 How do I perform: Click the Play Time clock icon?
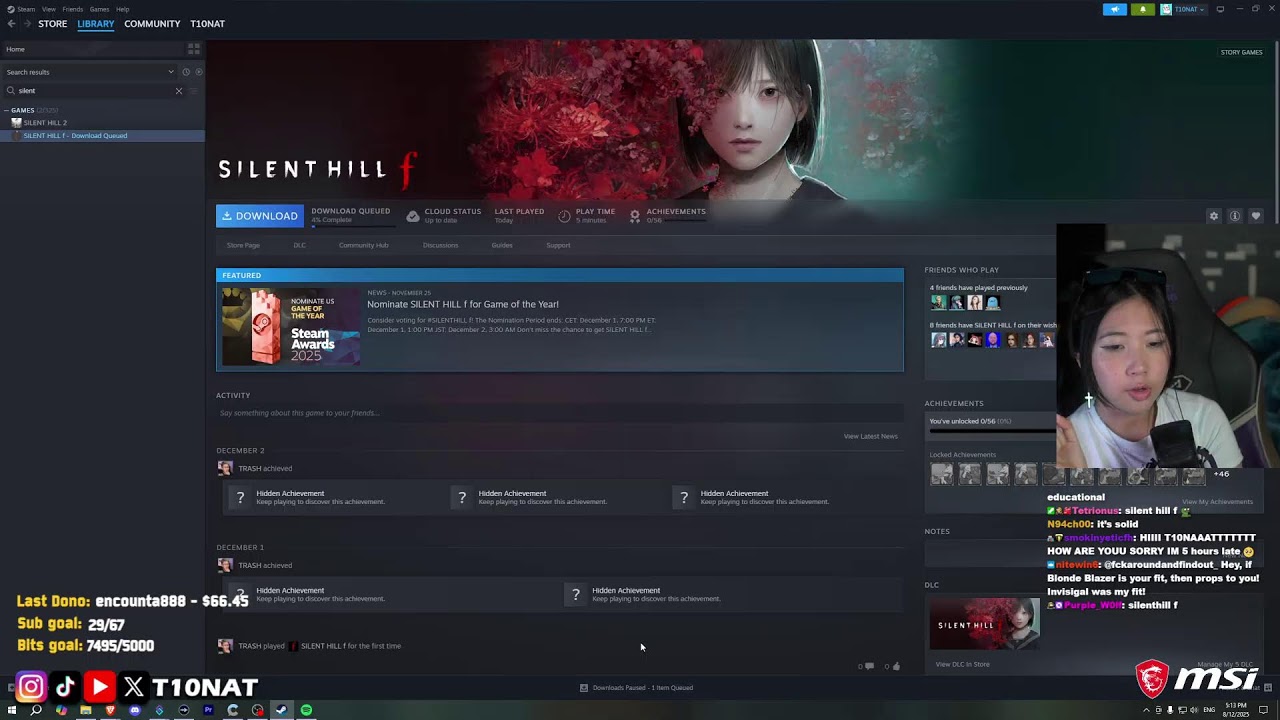point(564,216)
